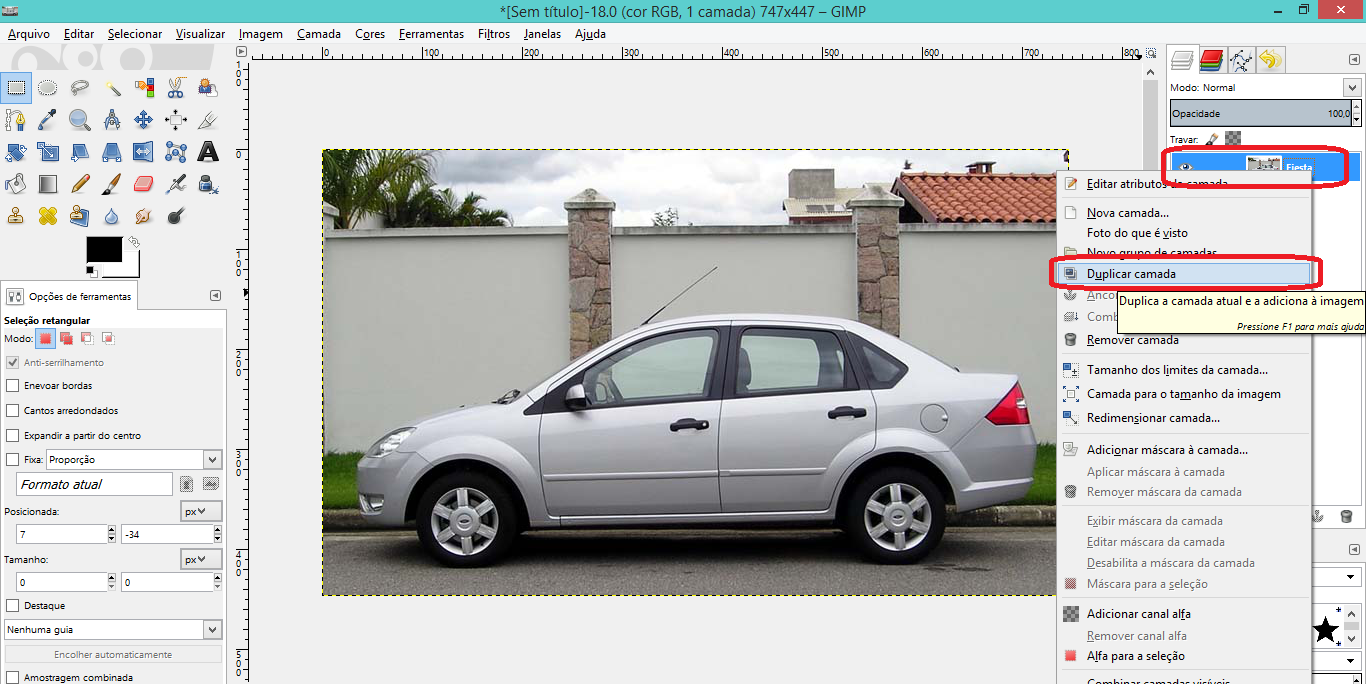Image resolution: width=1366 pixels, height=684 pixels.
Task: Open the Proporção dropdown next to Fixa
Action: [212, 460]
